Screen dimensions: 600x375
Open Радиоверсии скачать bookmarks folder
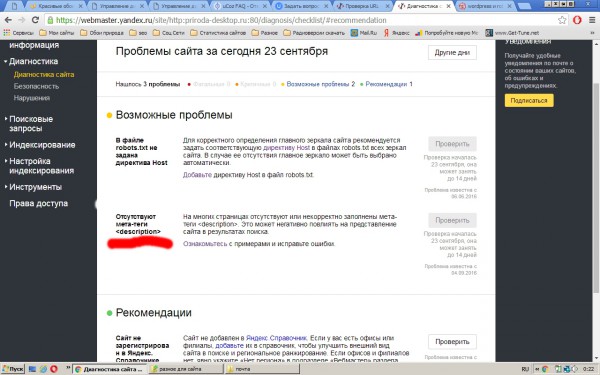click(x=314, y=33)
